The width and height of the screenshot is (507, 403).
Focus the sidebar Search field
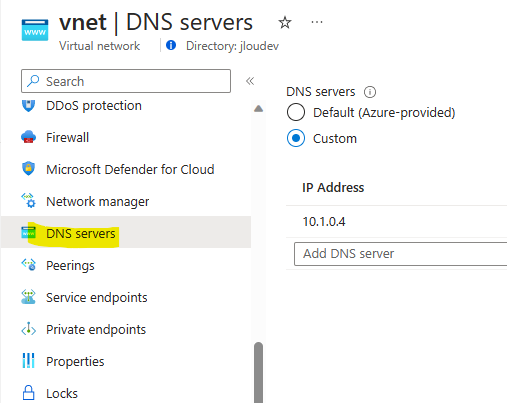point(126,81)
